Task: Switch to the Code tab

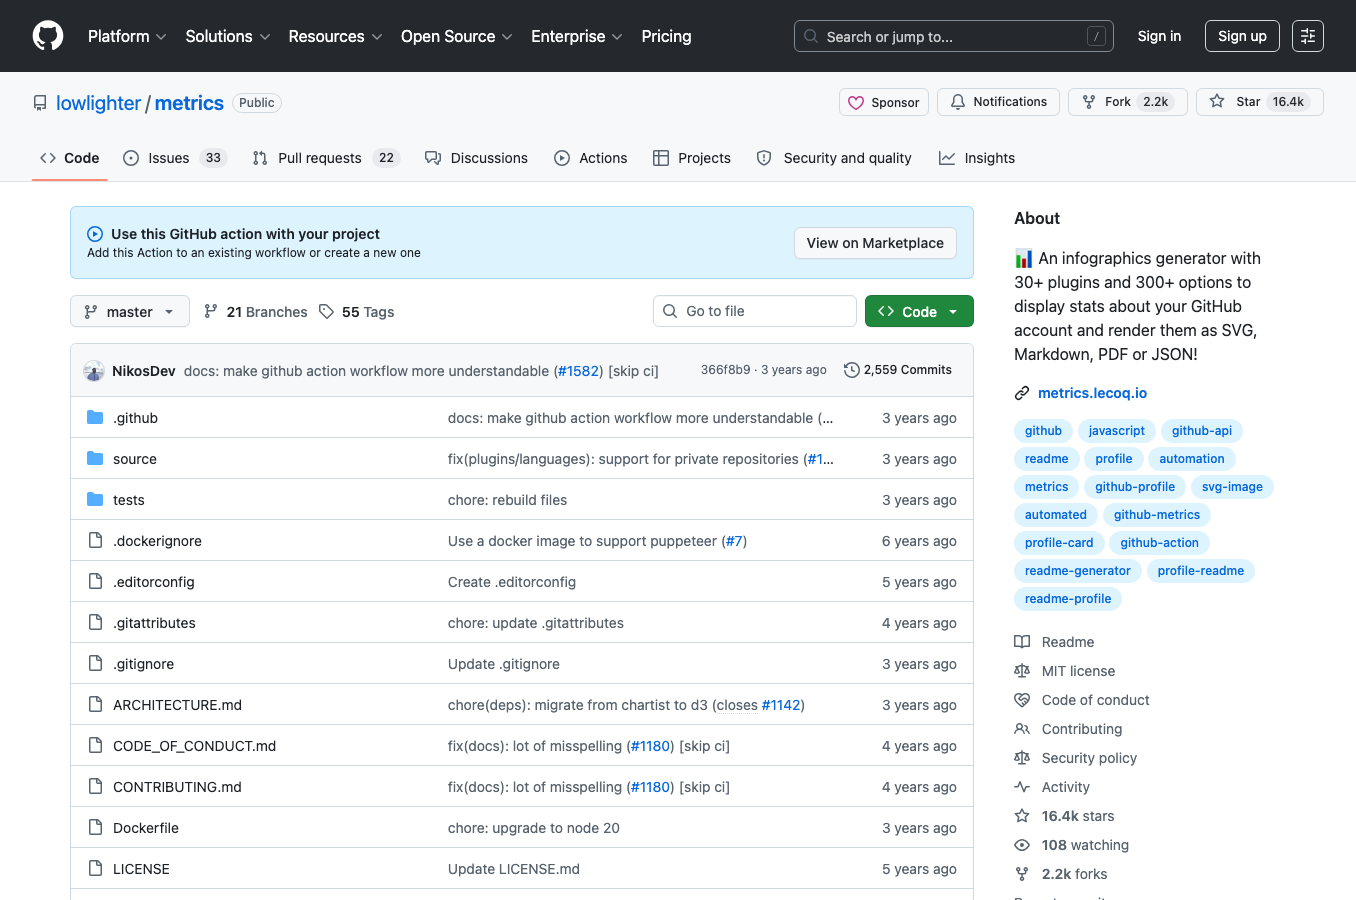Action: tap(69, 158)
